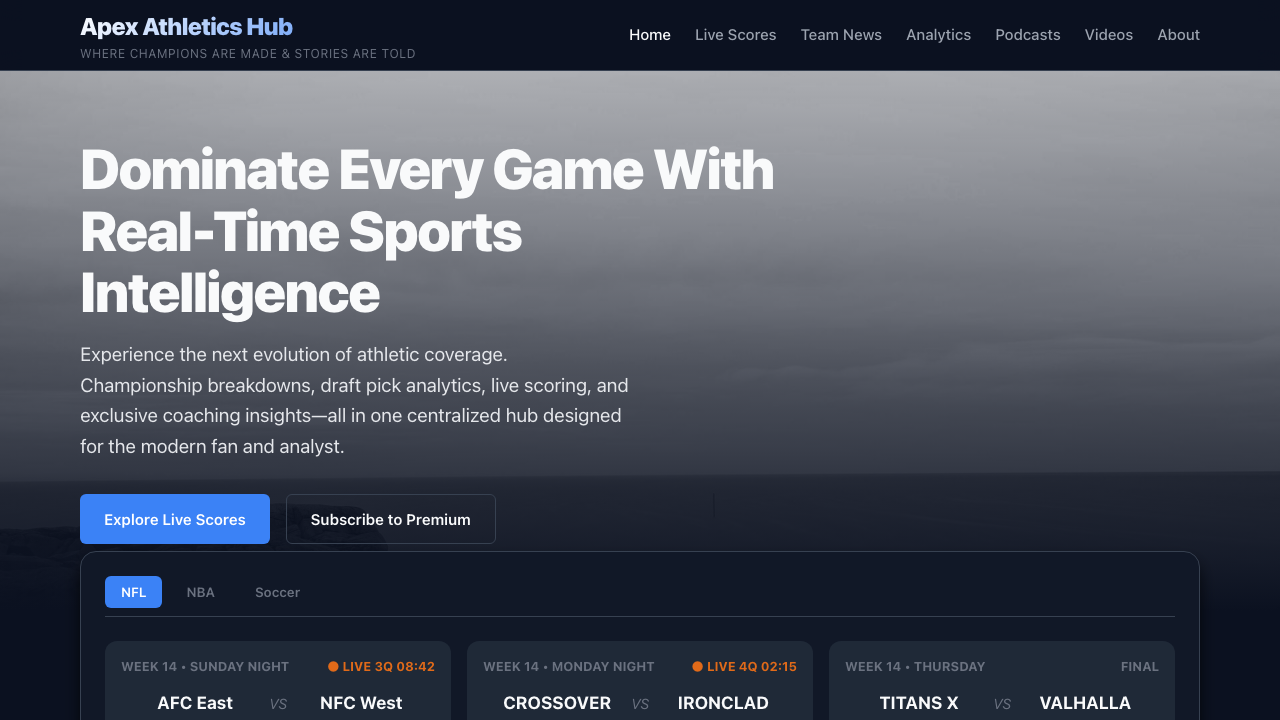This screenshot has width=1280, height=720.
Task: Click the Apex Athletics Hub logo
Action: click(186, 27)
